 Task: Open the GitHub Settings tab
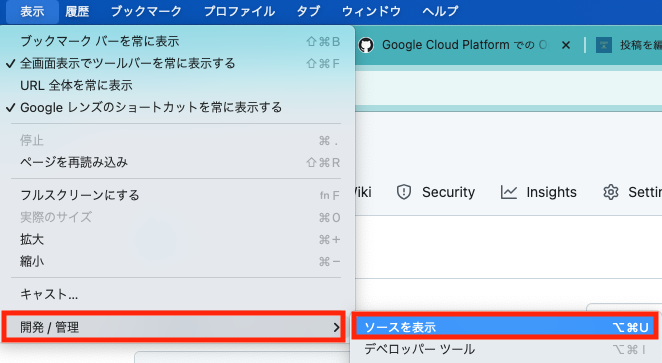point(632,192)
